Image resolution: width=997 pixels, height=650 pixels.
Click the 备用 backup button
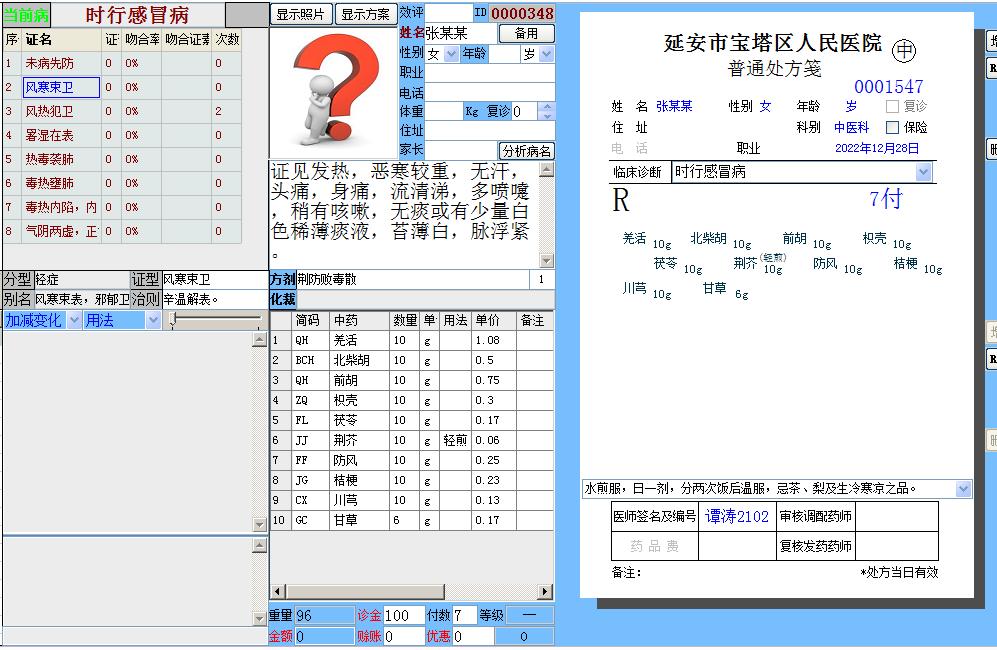527,33
